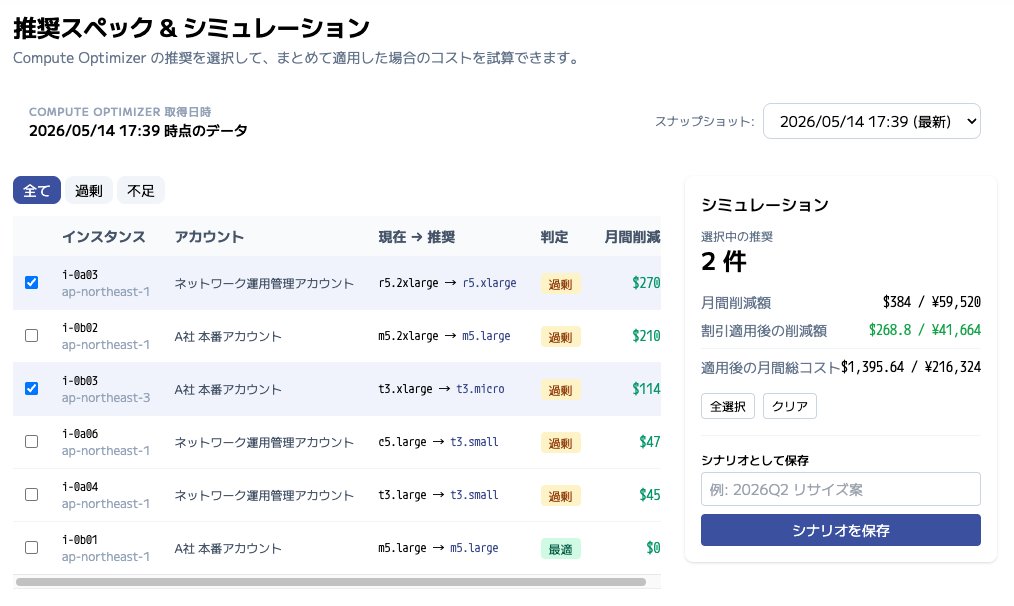This screenshot has width=1014, height=606.
Task: Click the シミュレーション panel heading
Action: point(765,205)
